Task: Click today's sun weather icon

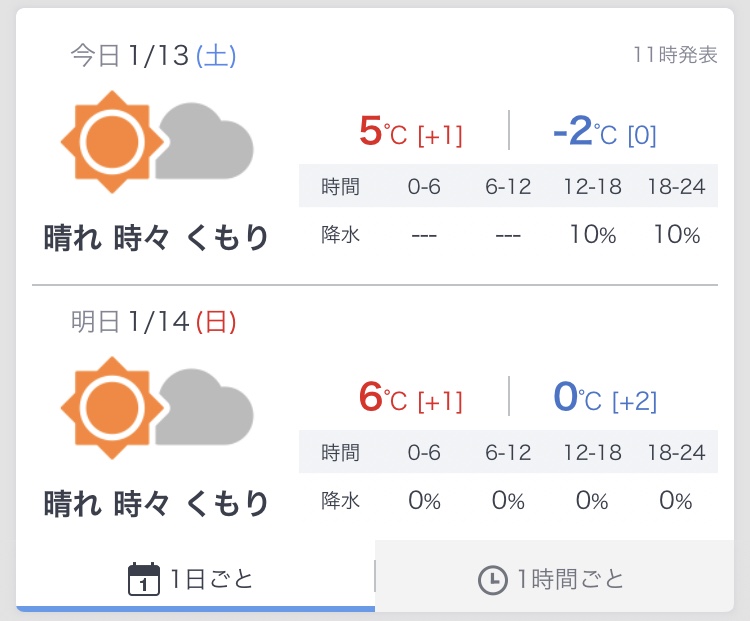Action: pyautogui.click(x=108, y=142)
